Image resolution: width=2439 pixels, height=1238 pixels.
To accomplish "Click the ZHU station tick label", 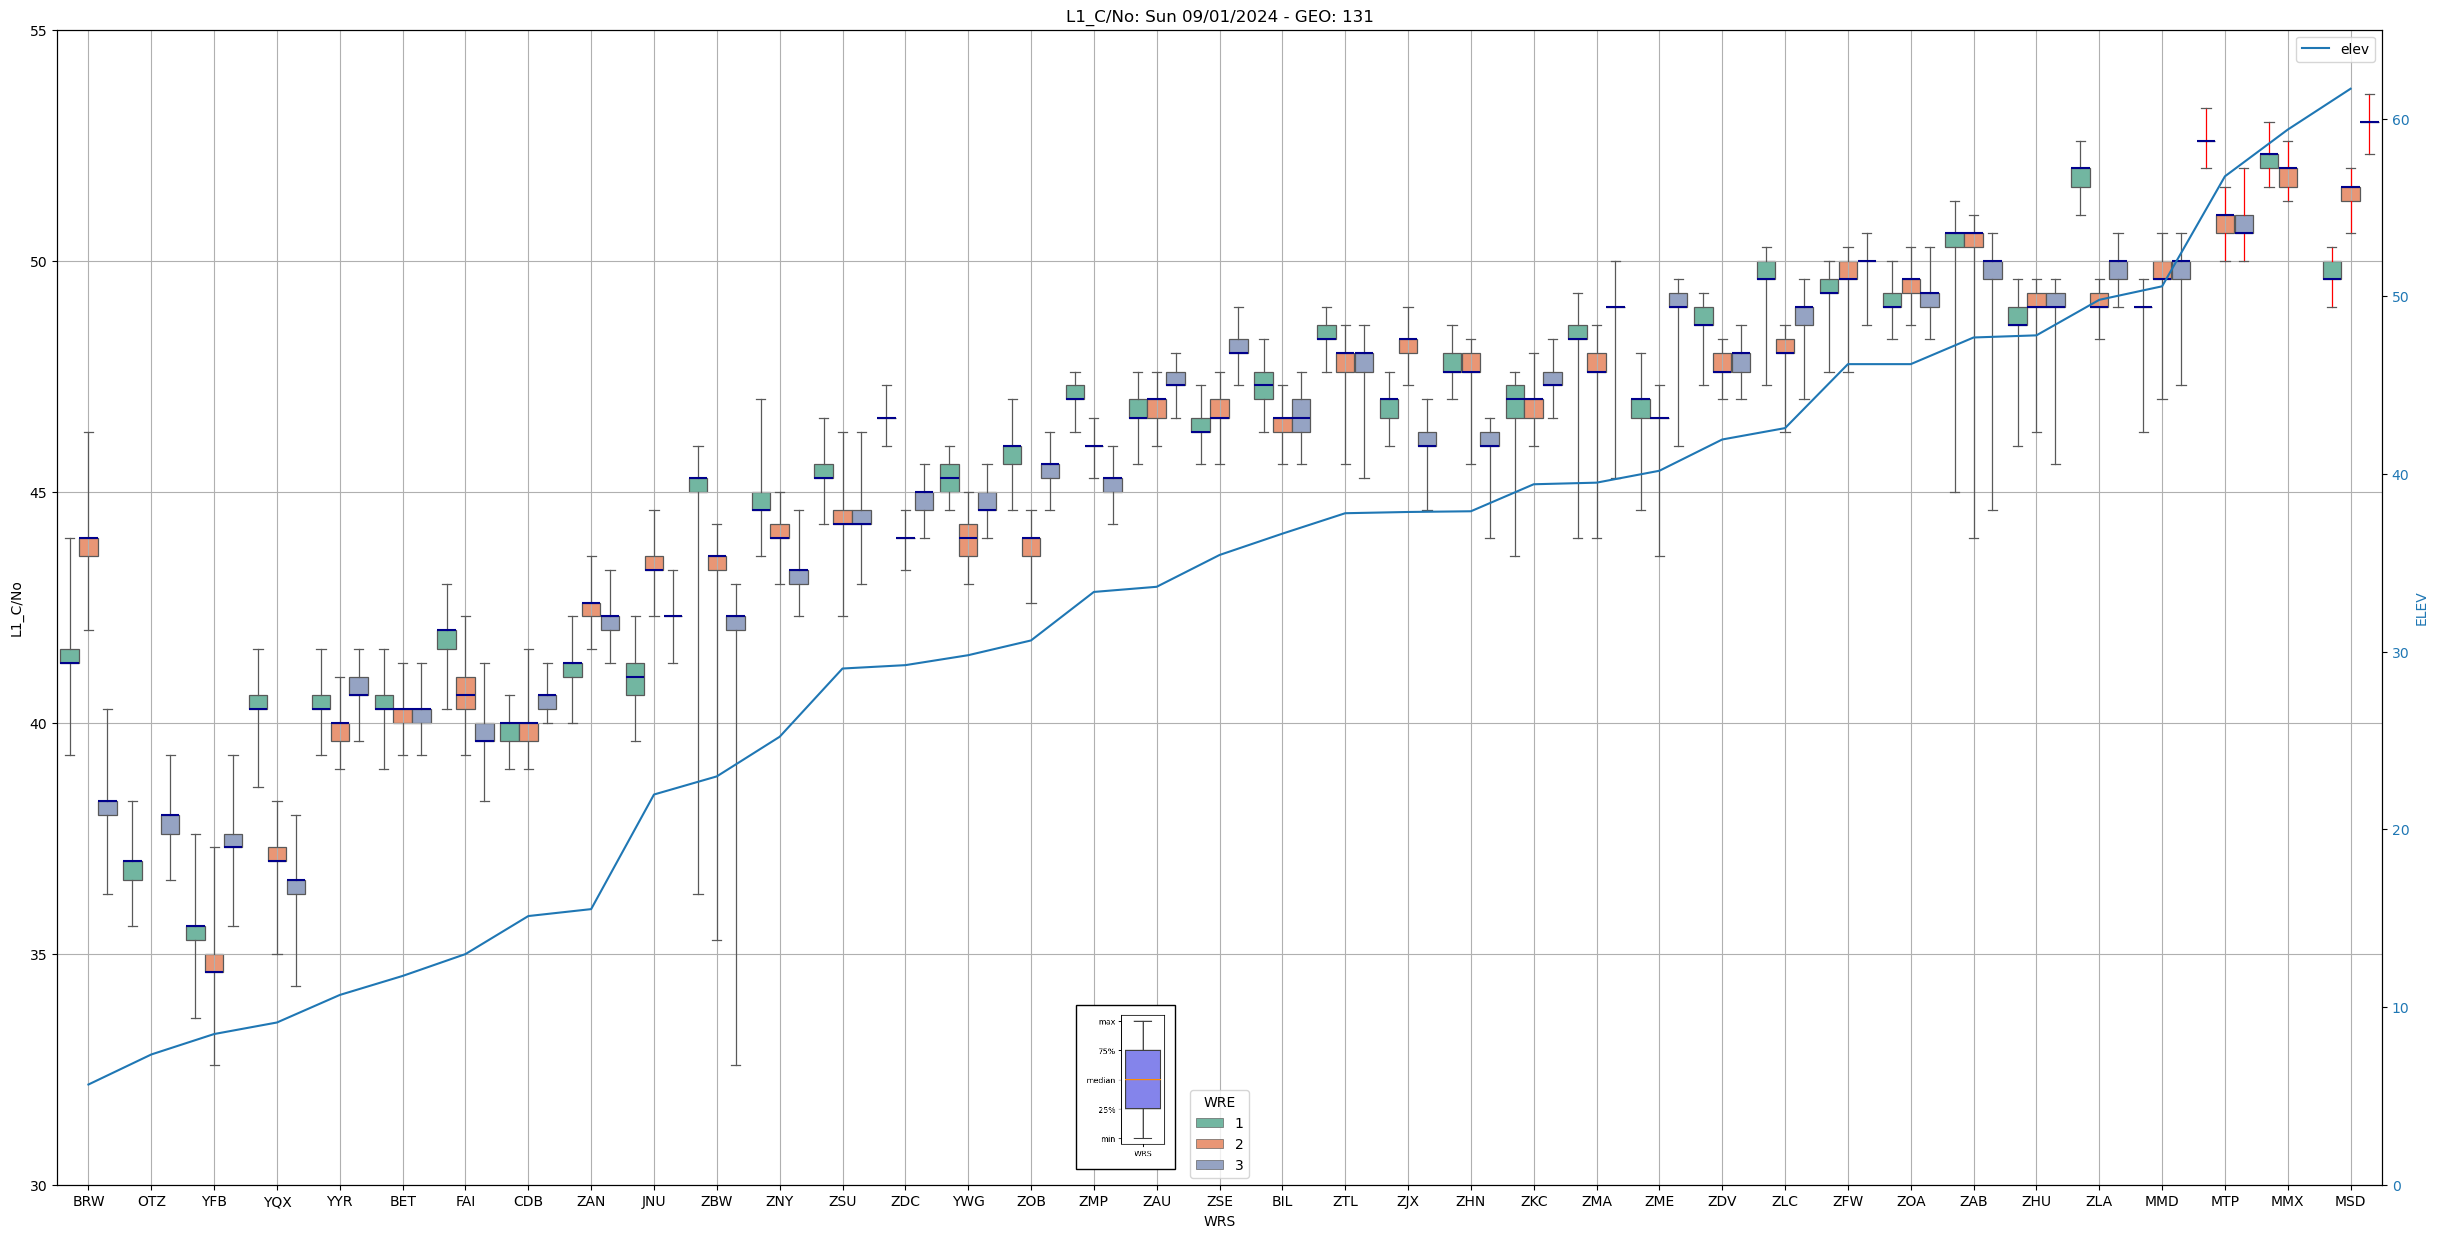I will (2036, 1201).
